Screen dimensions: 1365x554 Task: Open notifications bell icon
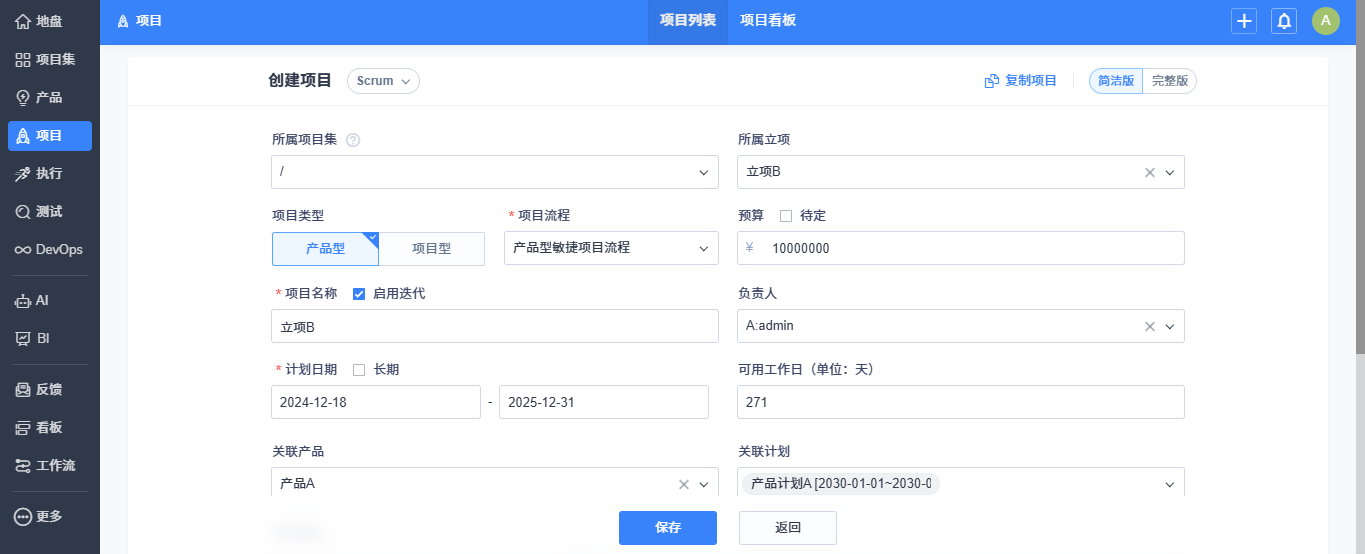(x=1284, y=21)
